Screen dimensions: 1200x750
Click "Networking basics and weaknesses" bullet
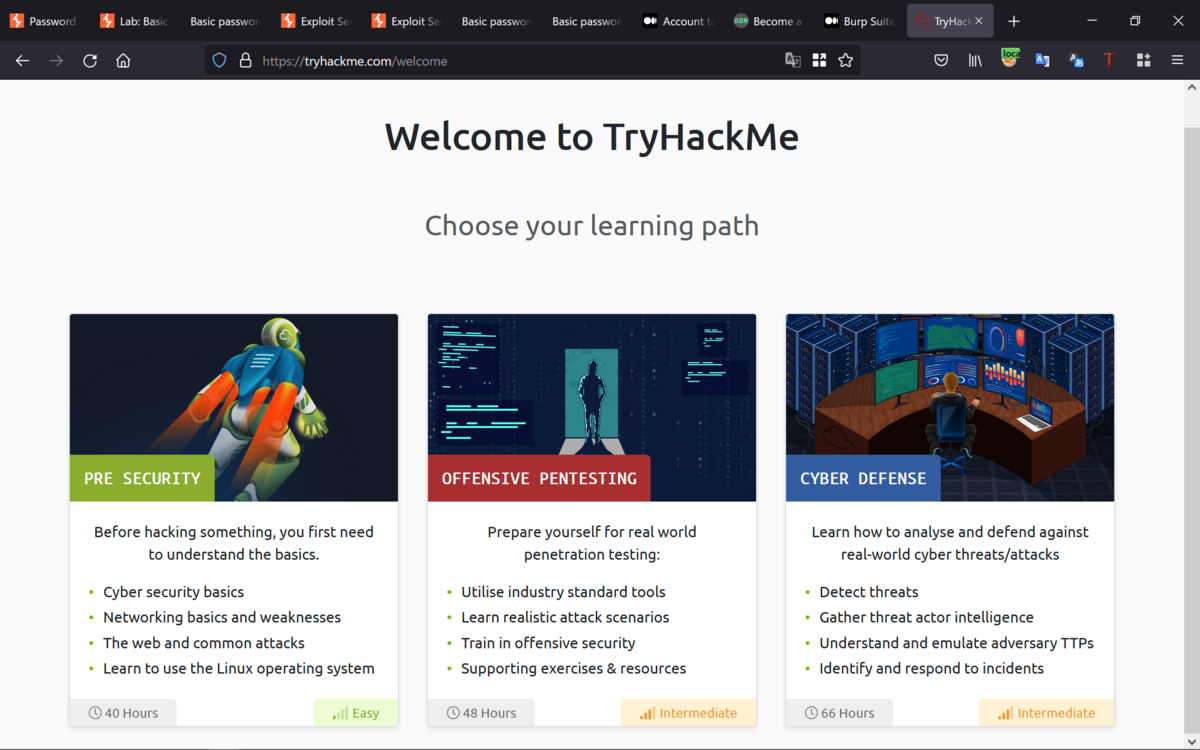[222, 617]
